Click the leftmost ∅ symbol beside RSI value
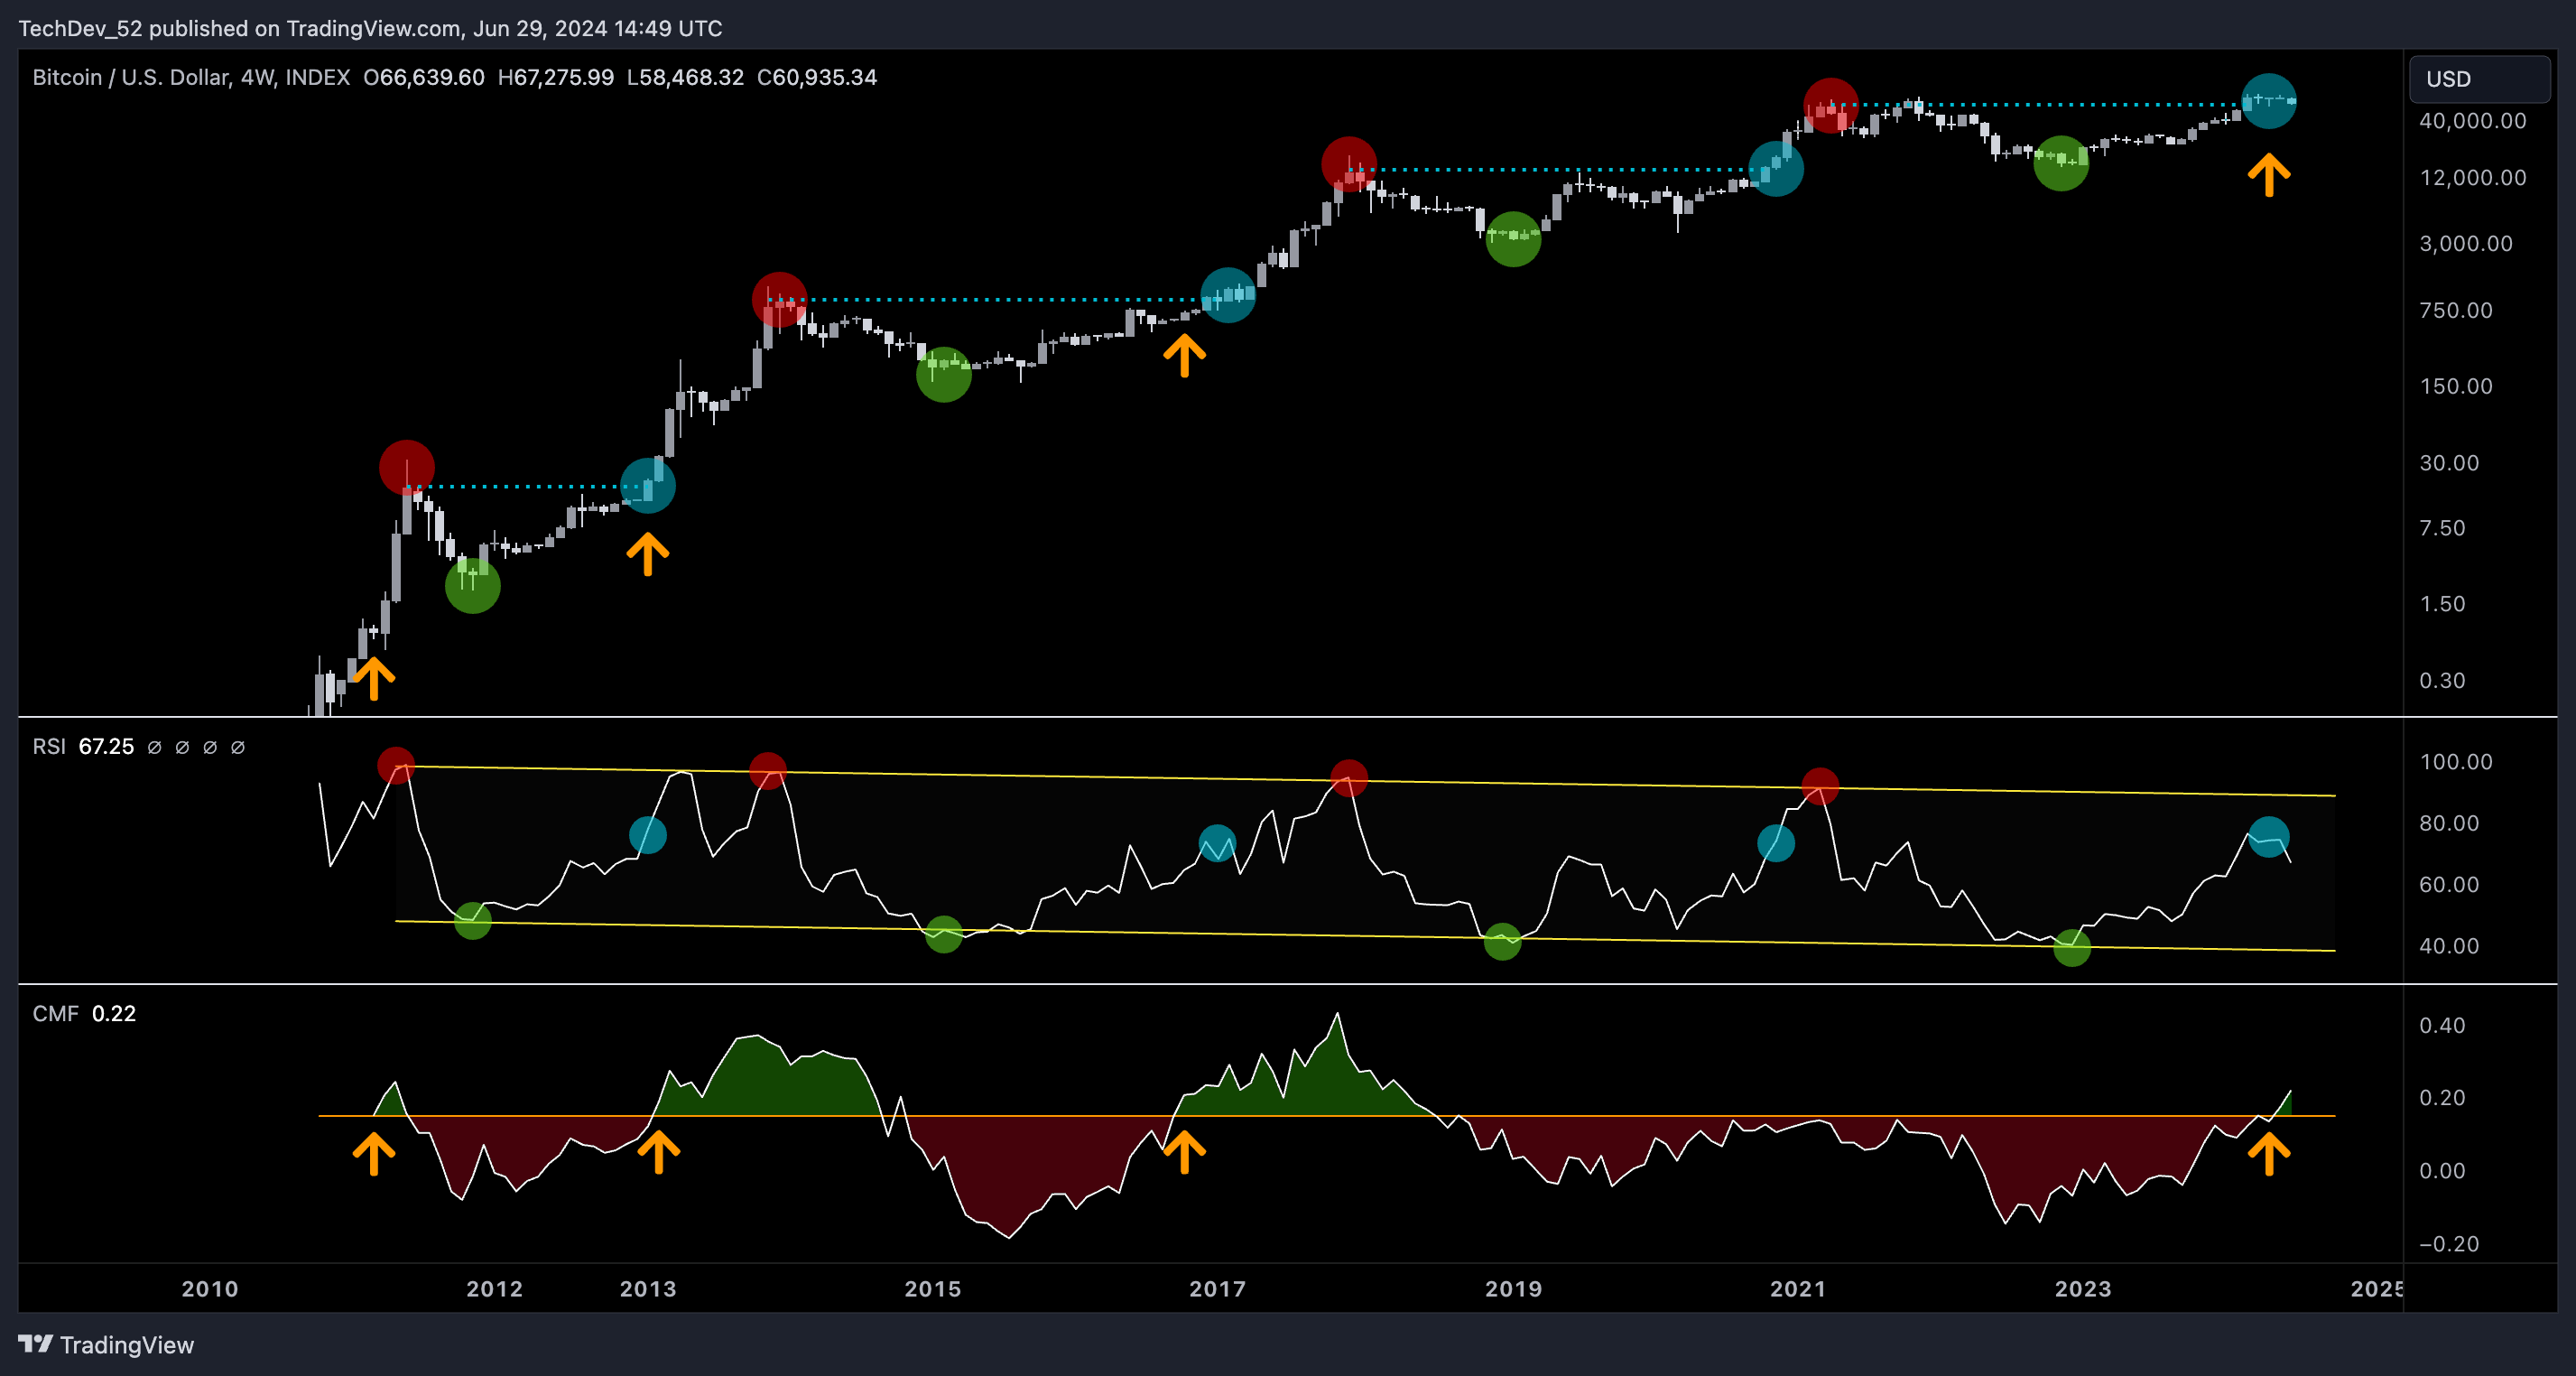Viewport: 2576px width, 1376px height. (x=154, y=747)
